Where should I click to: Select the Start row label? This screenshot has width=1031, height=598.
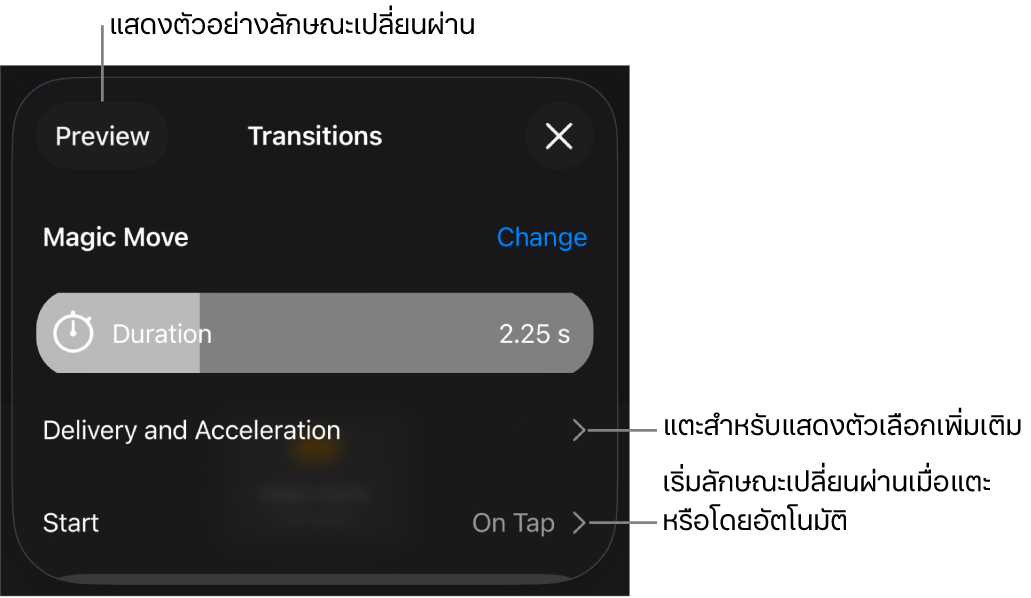(70, 523)
